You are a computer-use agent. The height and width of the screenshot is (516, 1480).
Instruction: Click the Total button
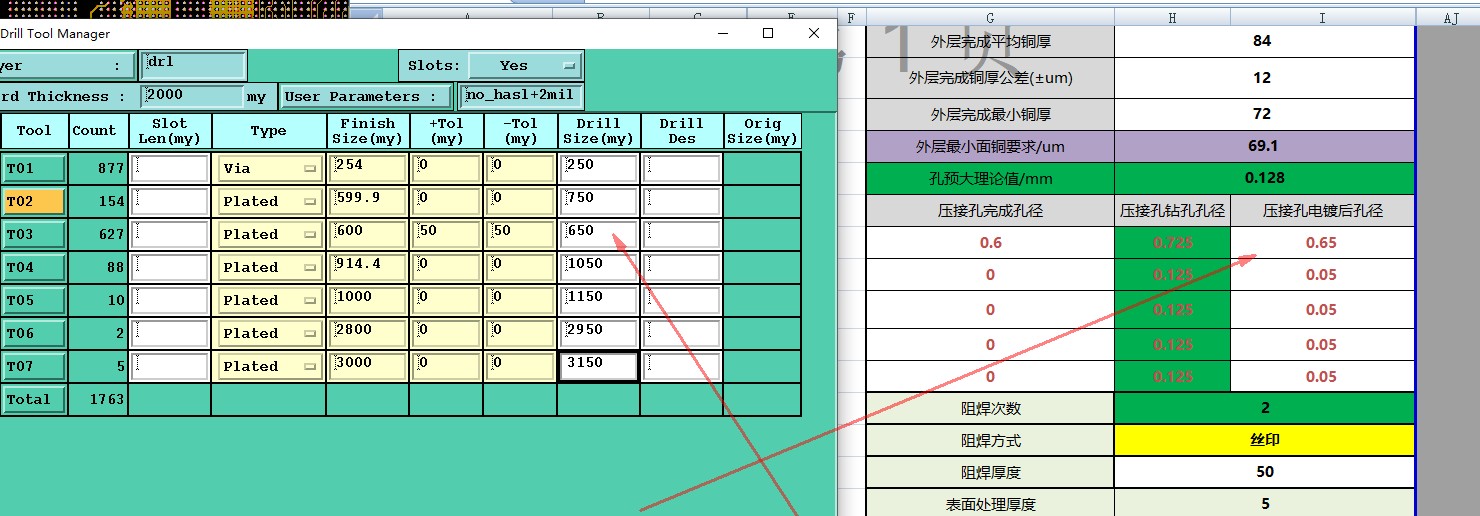[34, 399]
